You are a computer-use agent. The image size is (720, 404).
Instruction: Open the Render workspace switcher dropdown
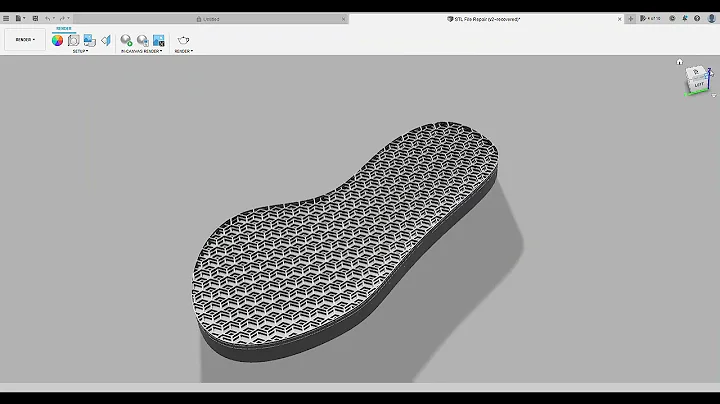click(25, 39)
